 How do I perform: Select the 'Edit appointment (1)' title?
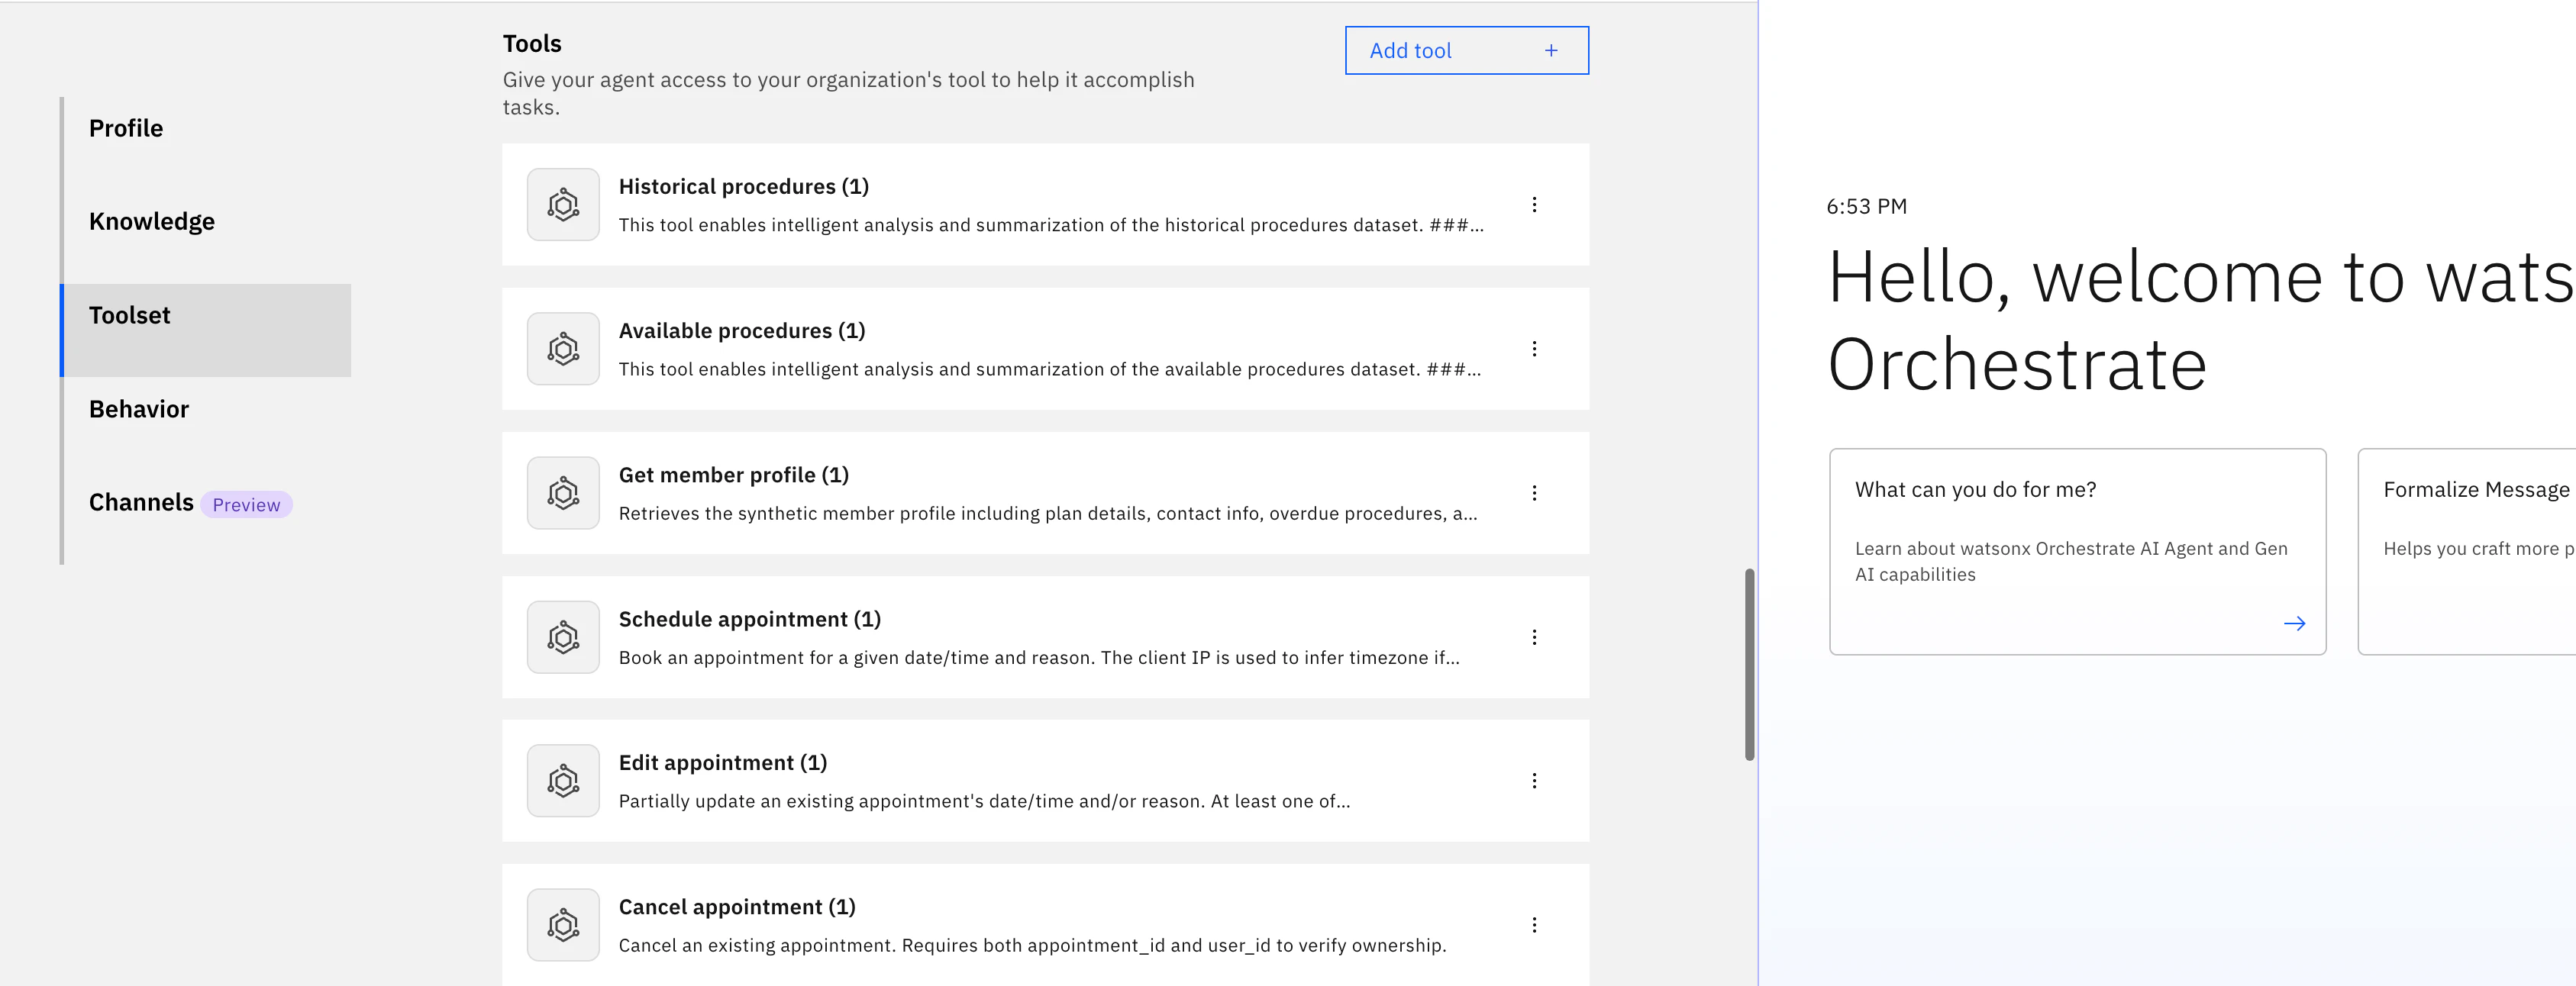[x=722, y=762]
